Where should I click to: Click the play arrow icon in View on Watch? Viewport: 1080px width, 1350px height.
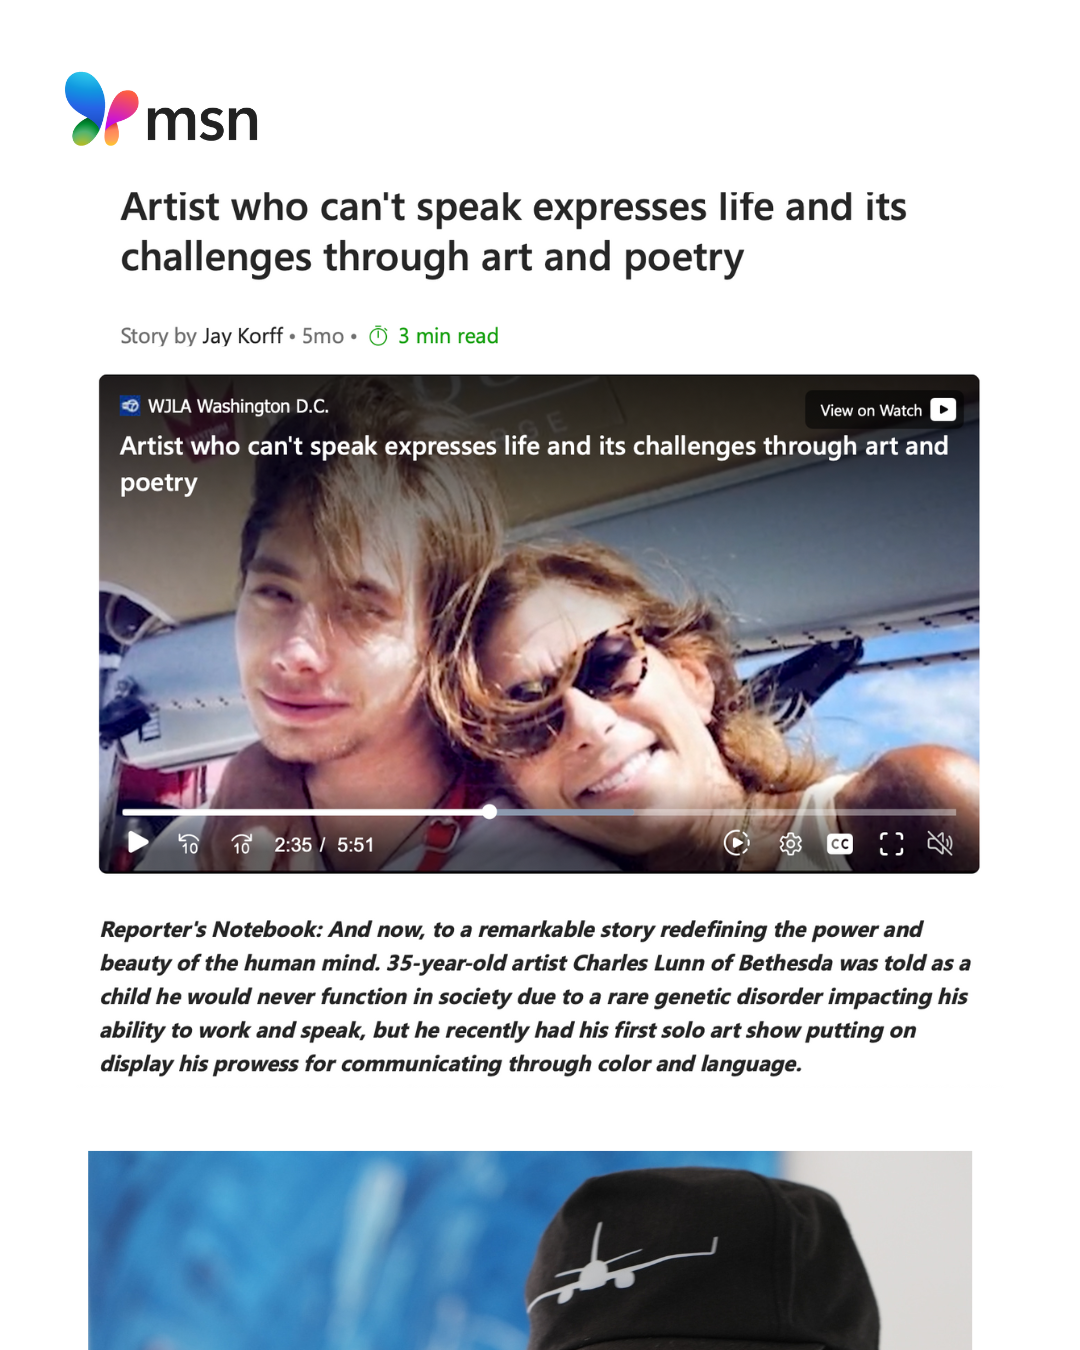943,410
